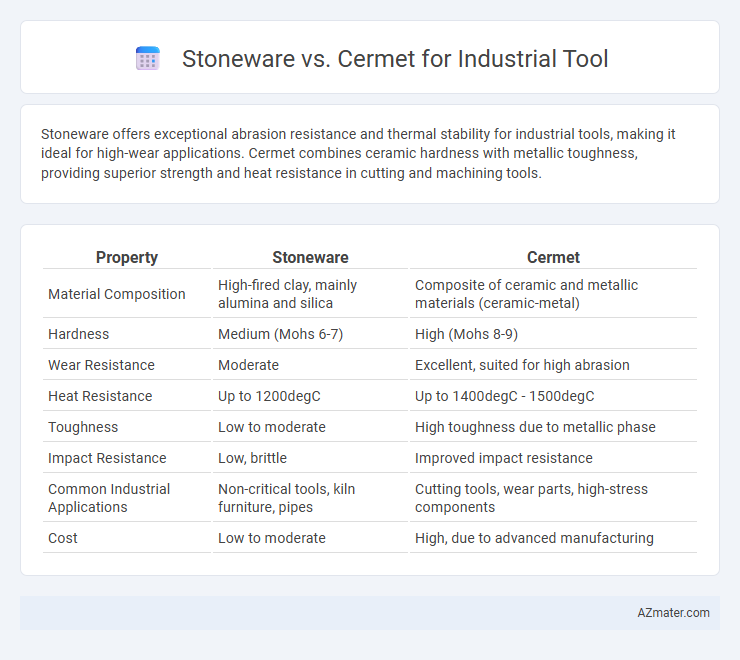The image size is (740, 660).
Task: Click the 'Cost' row label
Action: tap(63, 538)
